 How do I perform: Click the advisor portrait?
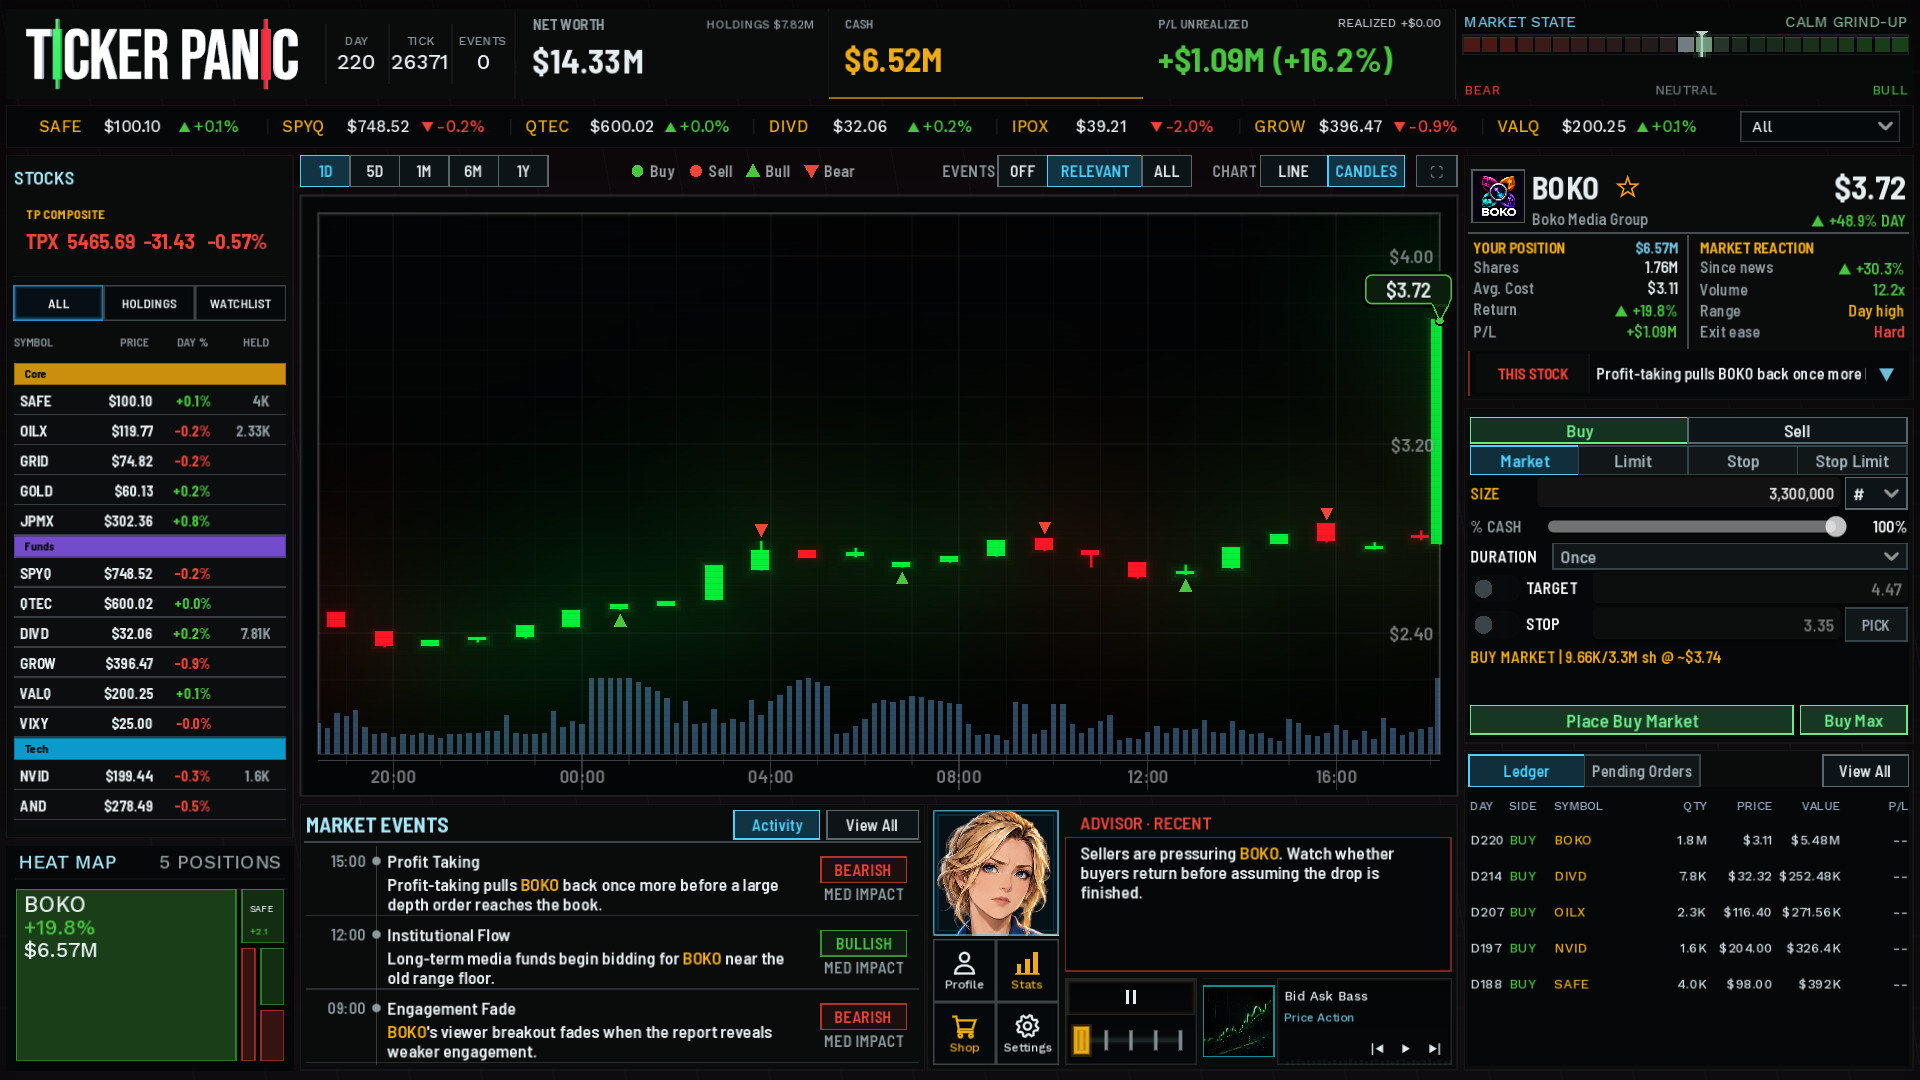point(995,873)
